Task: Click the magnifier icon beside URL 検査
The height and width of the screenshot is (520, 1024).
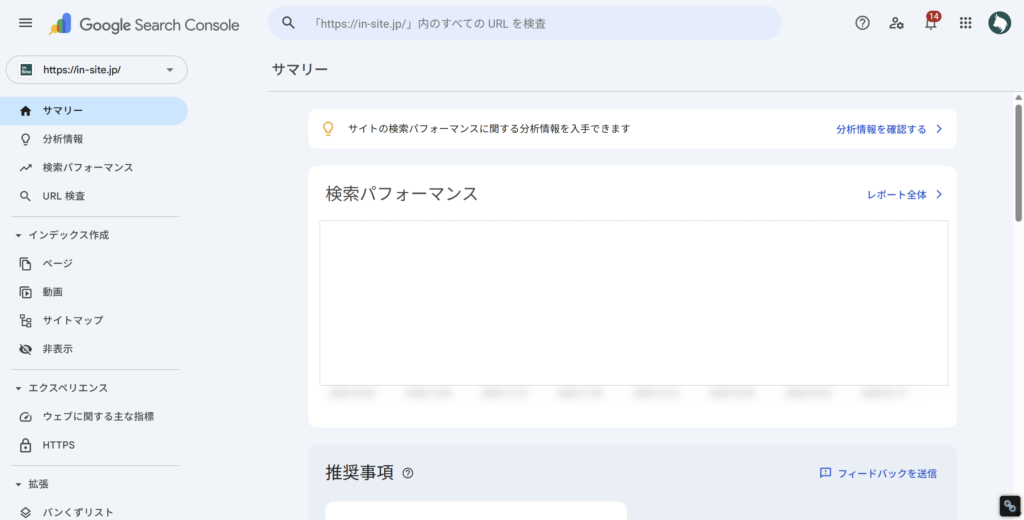Action: 25,196
